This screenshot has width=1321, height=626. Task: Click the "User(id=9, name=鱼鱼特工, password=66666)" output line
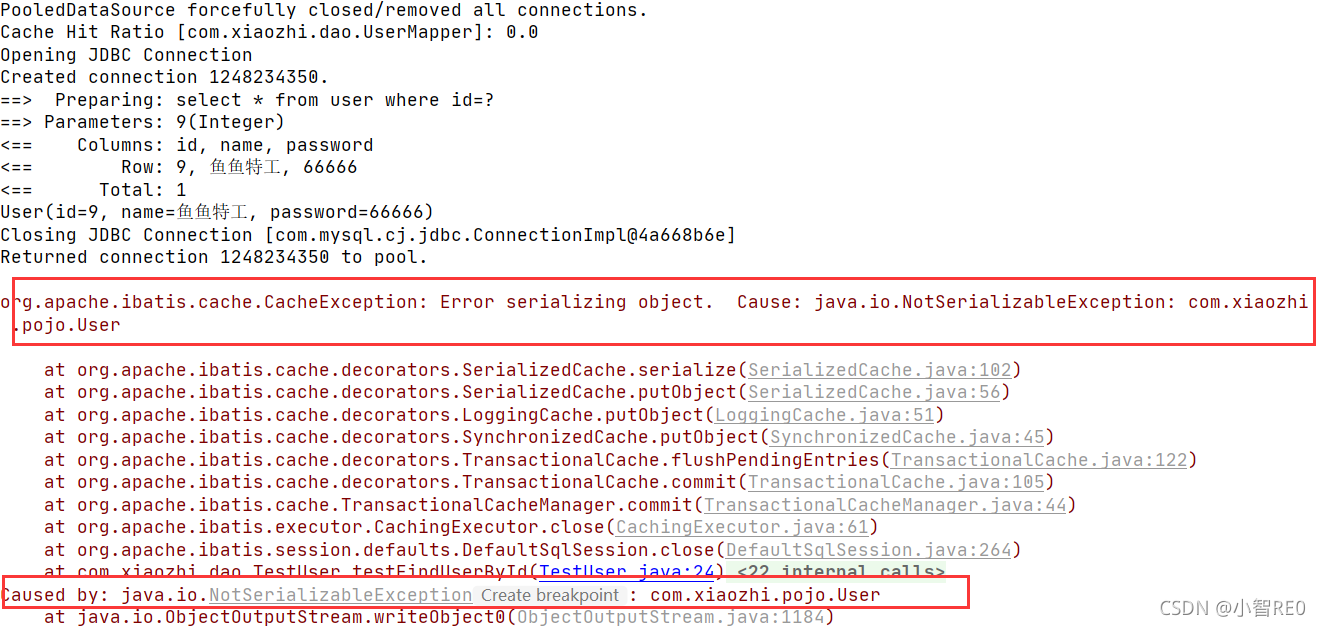[217, 212]
